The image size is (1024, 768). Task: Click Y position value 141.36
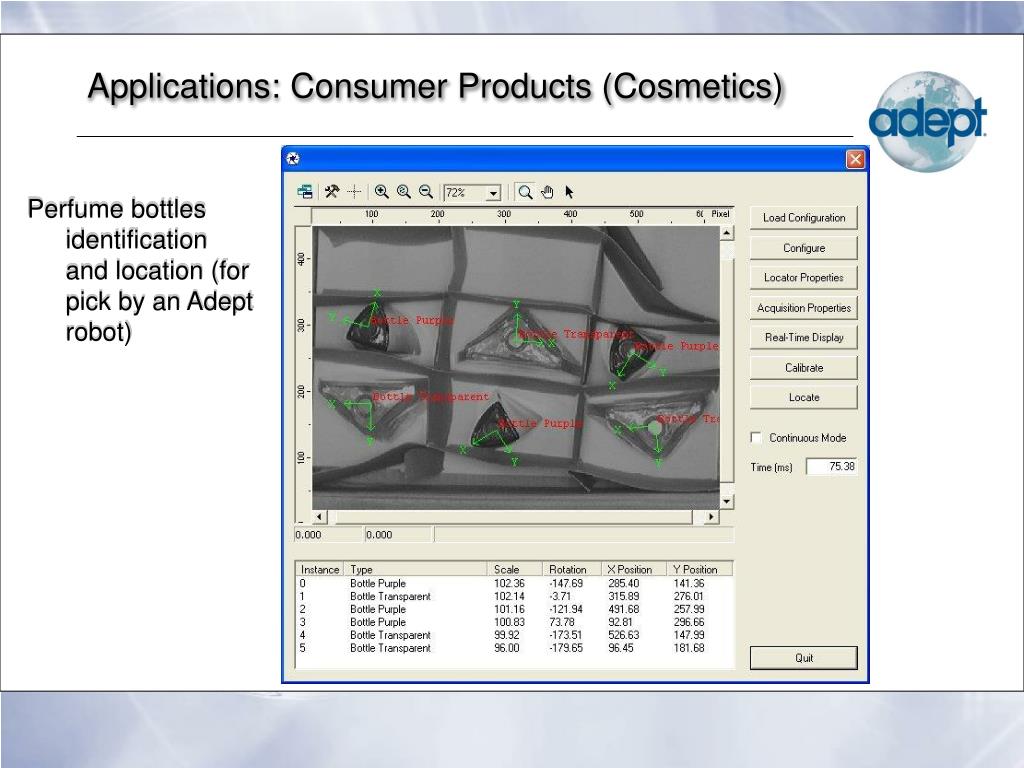689,583
